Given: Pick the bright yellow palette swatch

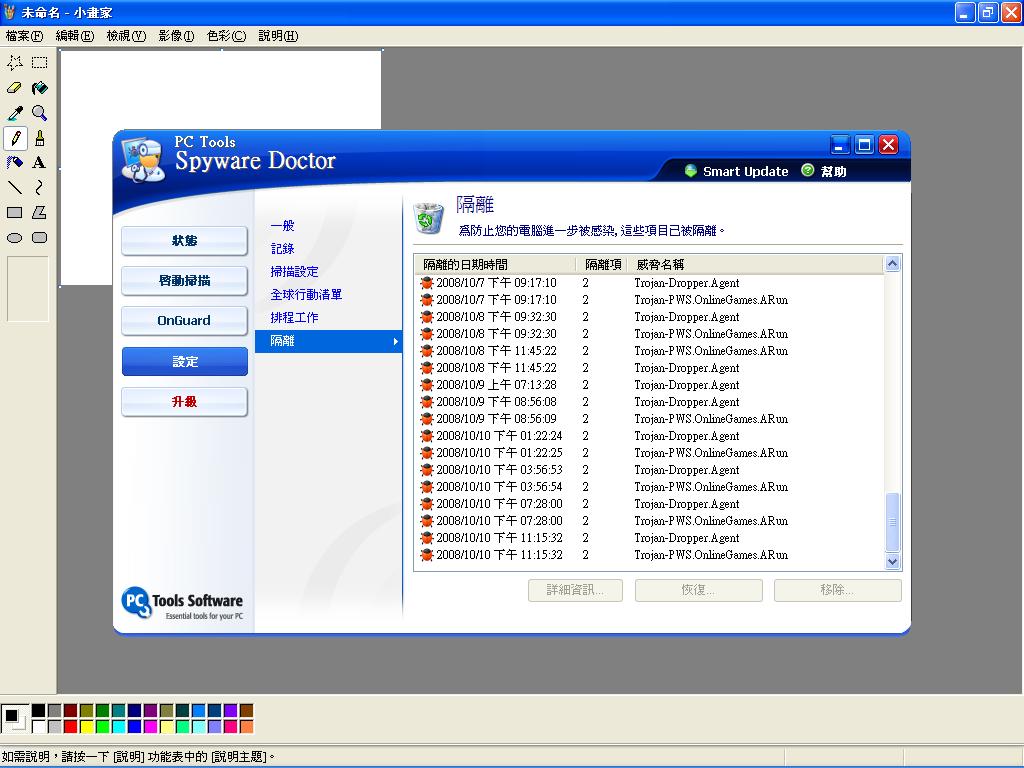Looking at the screenshot, I should point(86,726).
